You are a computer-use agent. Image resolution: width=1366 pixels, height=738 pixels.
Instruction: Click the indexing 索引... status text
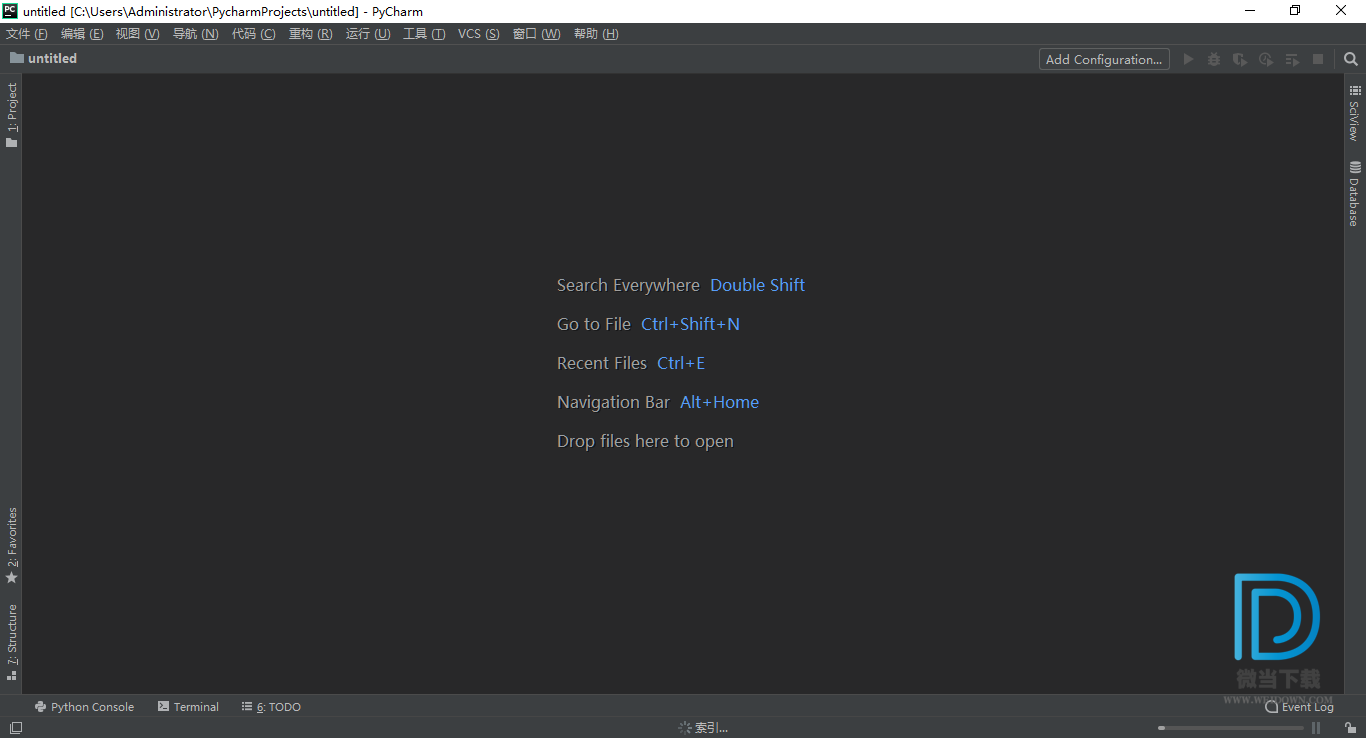[x=711, y=728]
